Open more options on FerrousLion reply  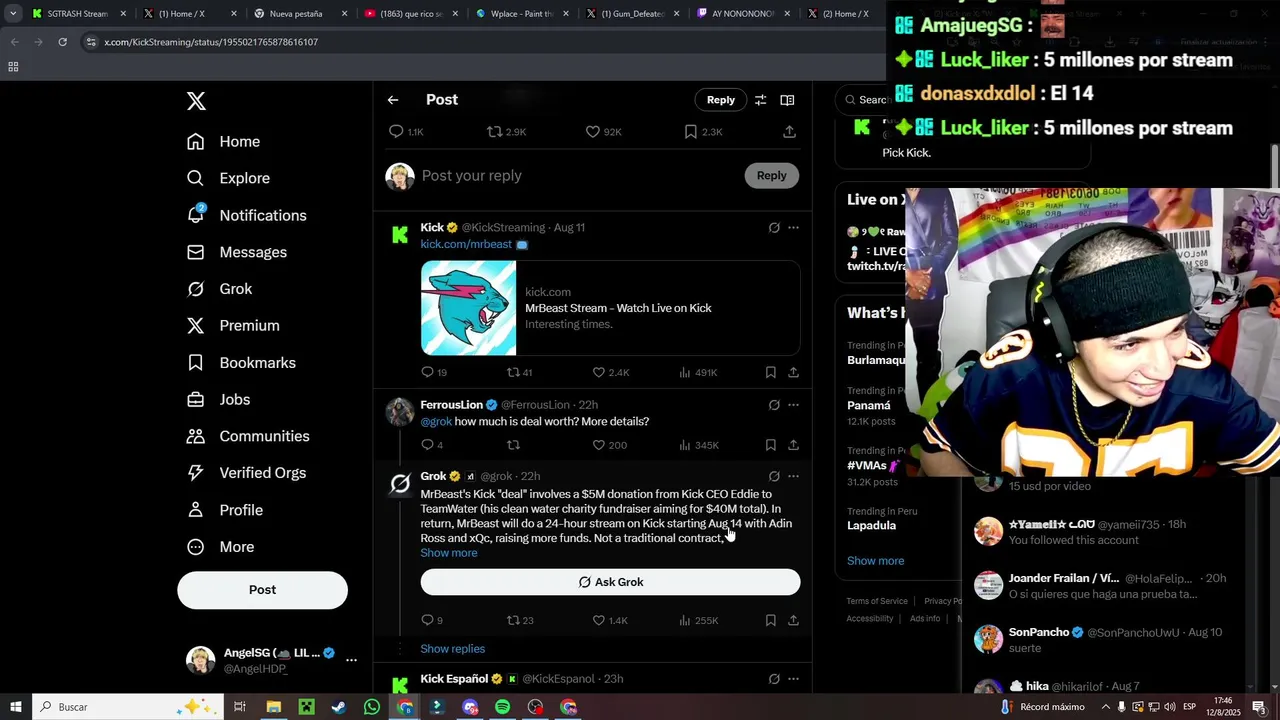[793, 405]
